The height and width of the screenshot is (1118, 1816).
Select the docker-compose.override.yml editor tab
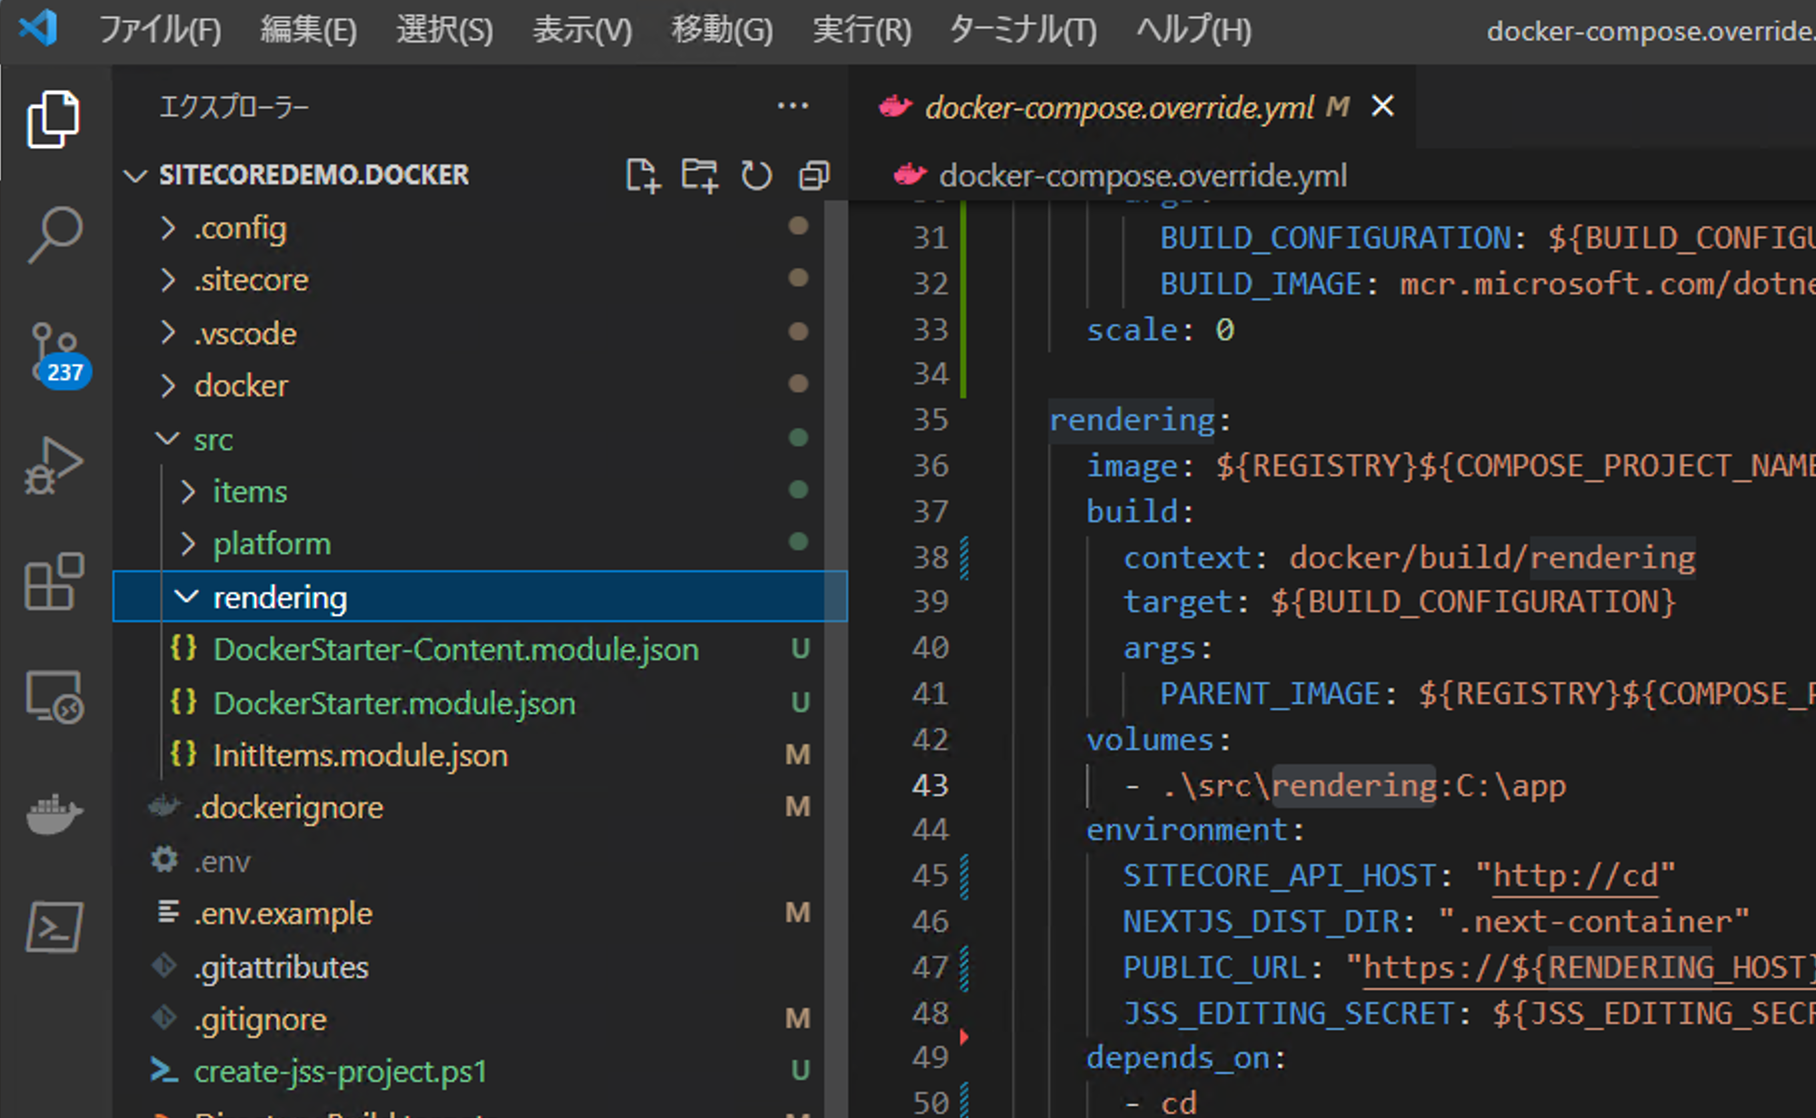(x=1132, y=106)
